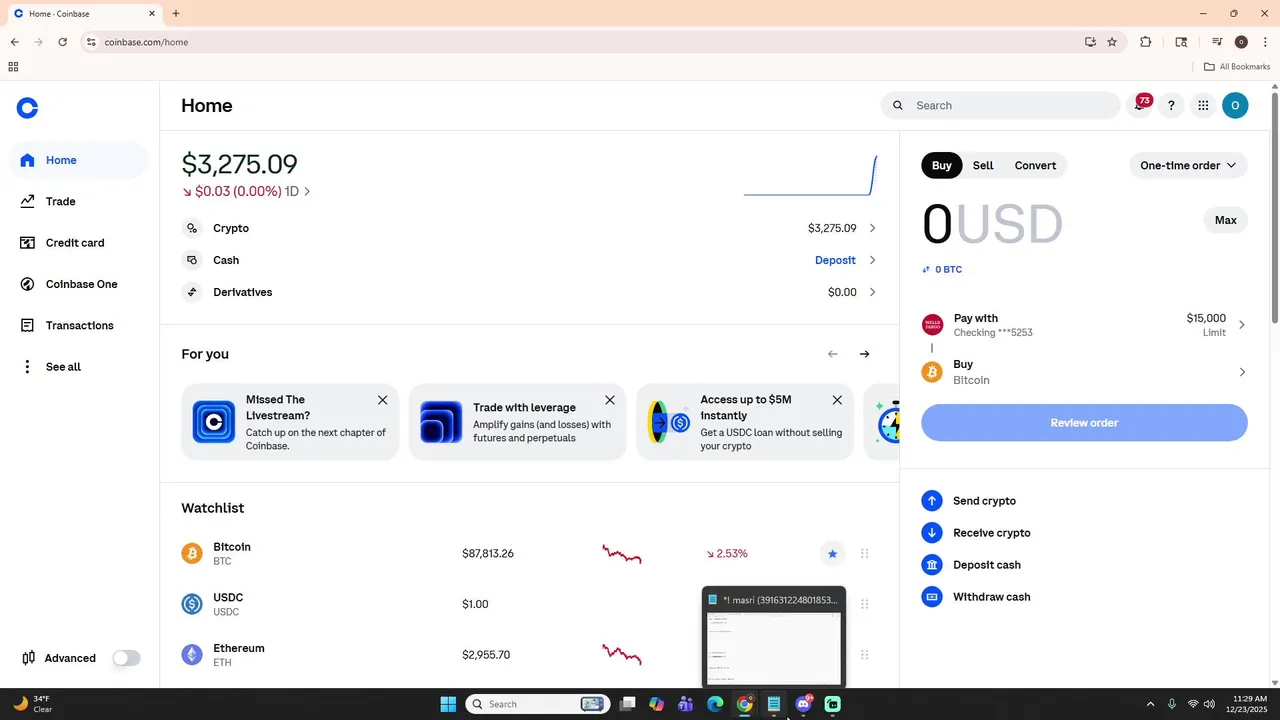Click the BTC conversion swap icon
Viewport: 1280px width, 720px height.
[x=926, y=270]
